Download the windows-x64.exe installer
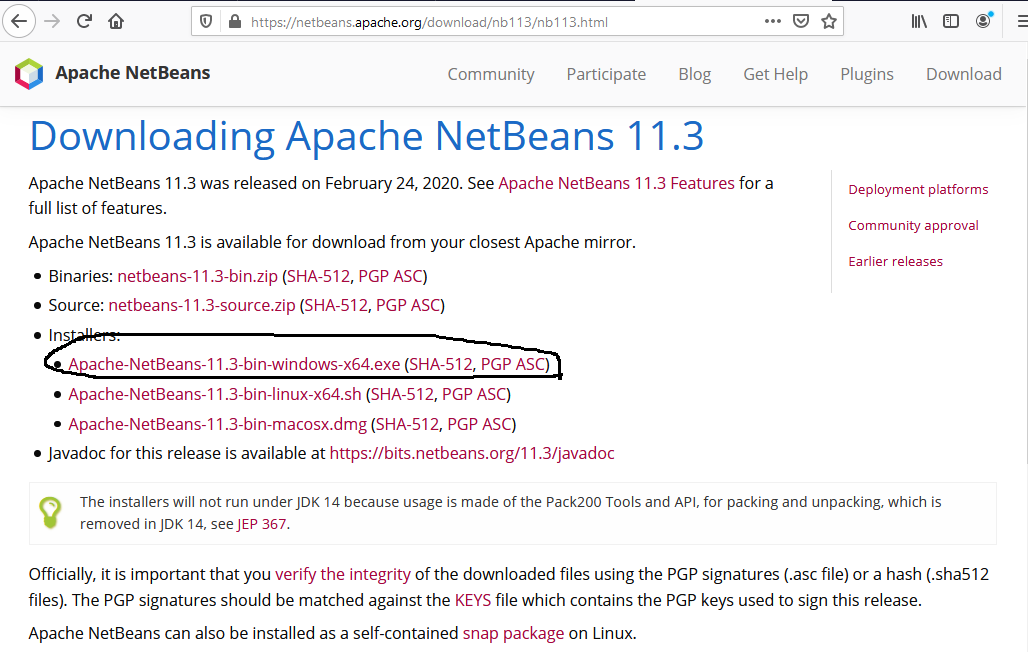The width and height of the screenshot is (1028, 652). click(x=234, y=364)
